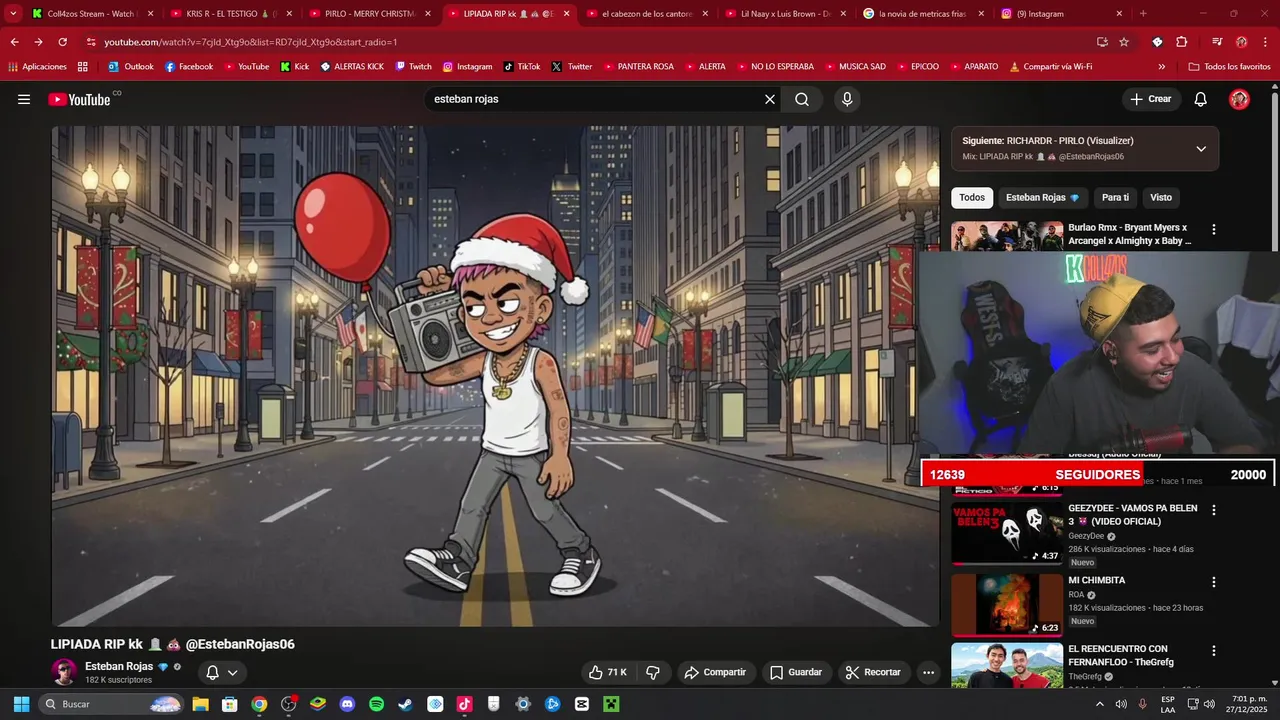
Task: Select the Para ti filter chip
Action: click(x=1115, y=197)
